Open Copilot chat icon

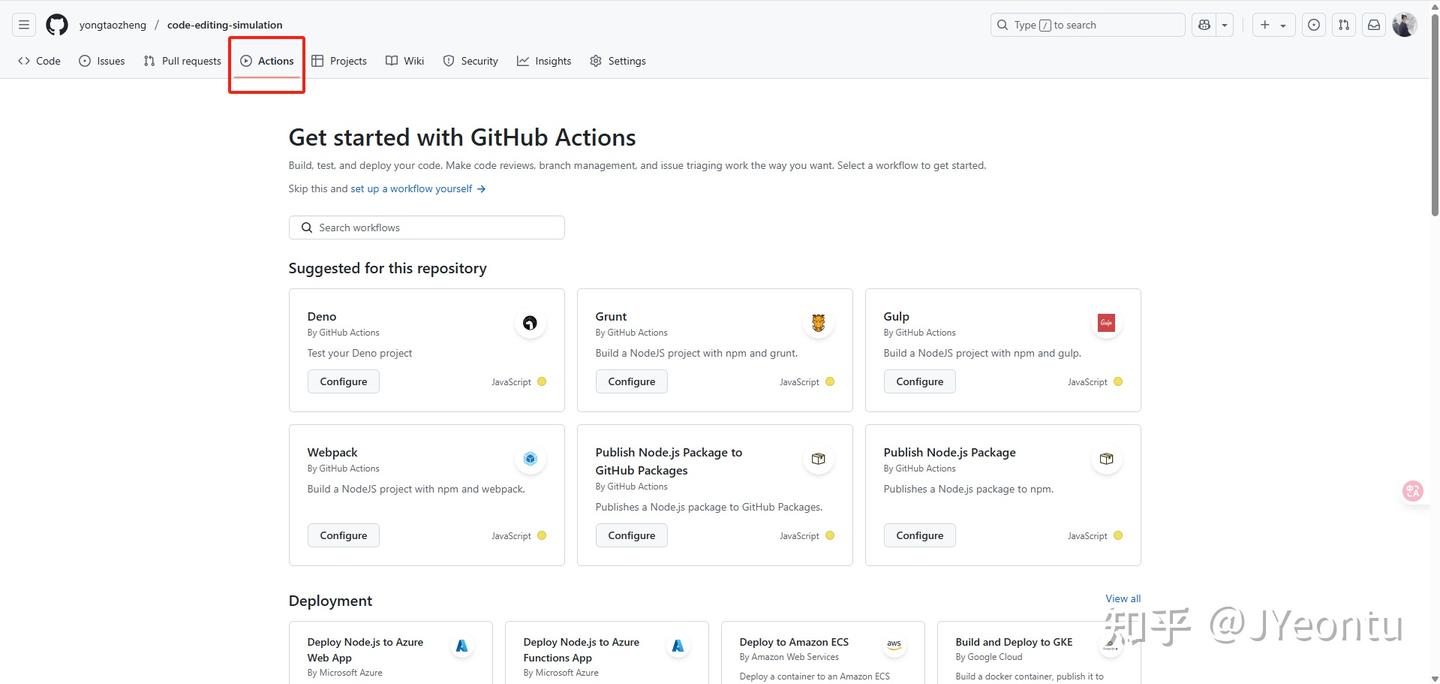(x=1204, y=25)
